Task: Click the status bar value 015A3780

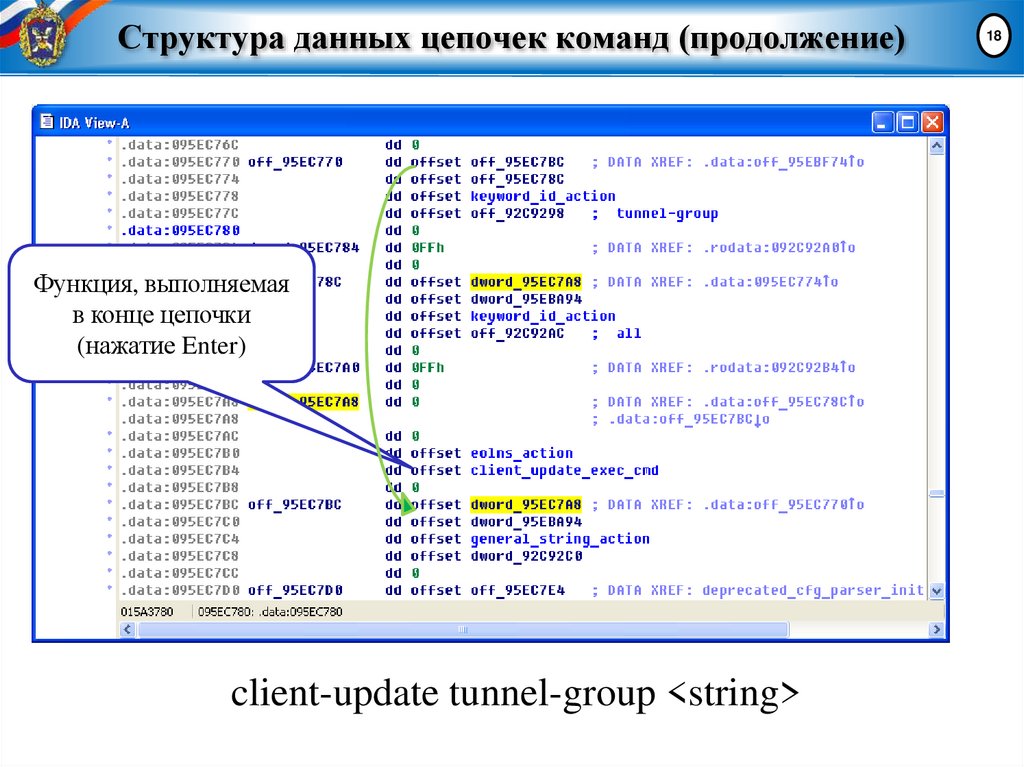Action: (147, 612)
